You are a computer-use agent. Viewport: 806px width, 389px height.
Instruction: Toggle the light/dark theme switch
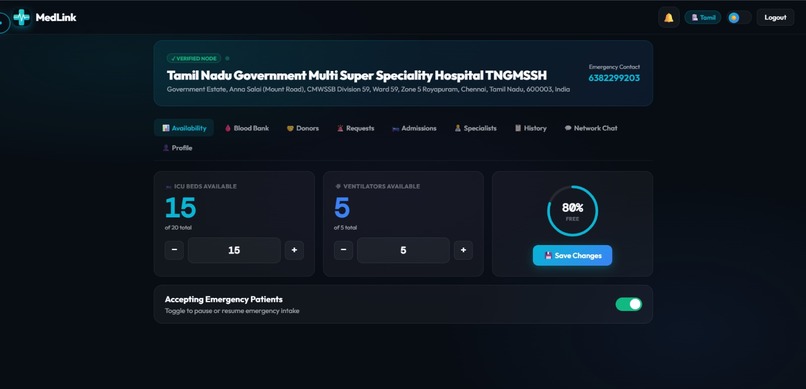tap(739, 17)
